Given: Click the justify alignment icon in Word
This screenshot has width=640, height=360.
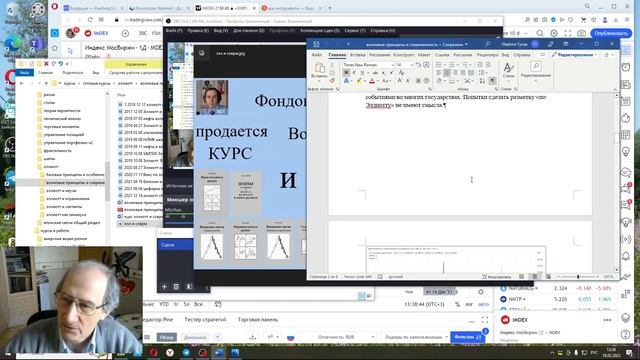Looking at the screenshot, I should pos(463,72).
